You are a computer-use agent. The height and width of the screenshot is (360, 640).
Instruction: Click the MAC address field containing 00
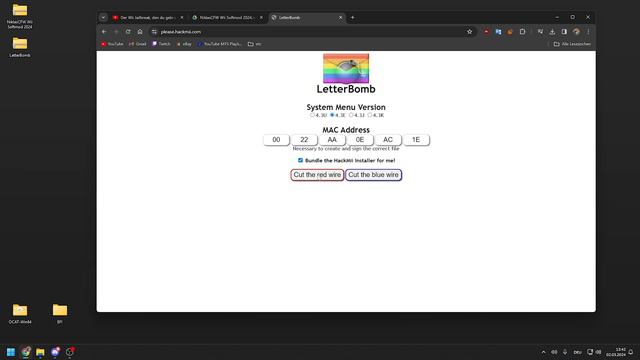click(x=276, y=140)
